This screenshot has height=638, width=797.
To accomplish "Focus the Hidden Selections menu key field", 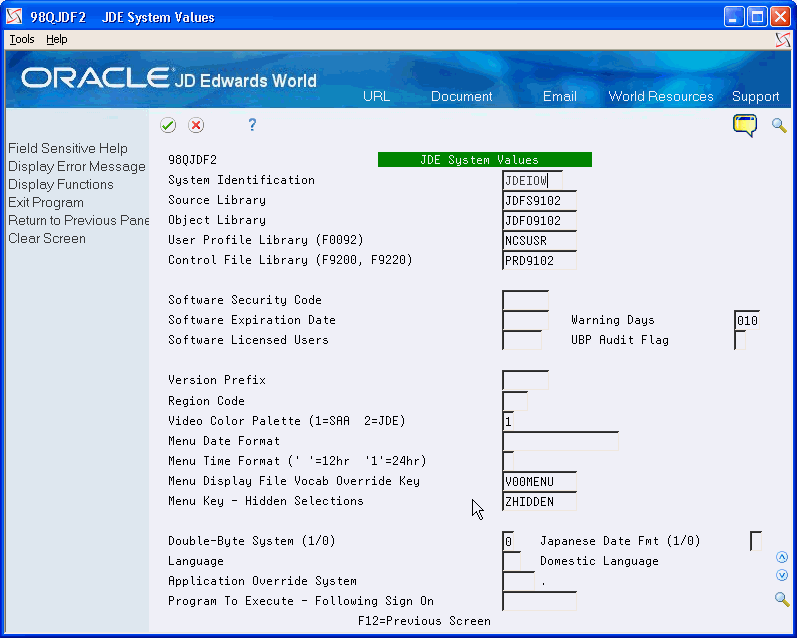I will point(539,501).
